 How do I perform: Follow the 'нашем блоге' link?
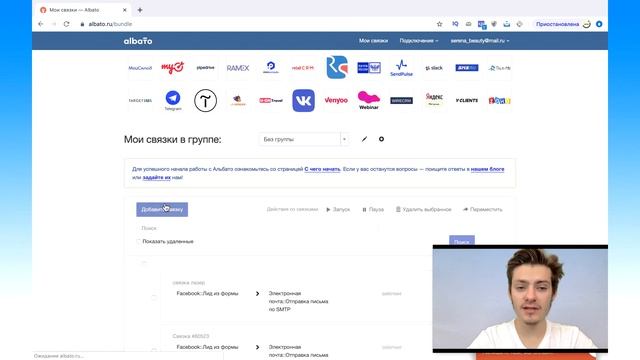[x=487, y=169]
